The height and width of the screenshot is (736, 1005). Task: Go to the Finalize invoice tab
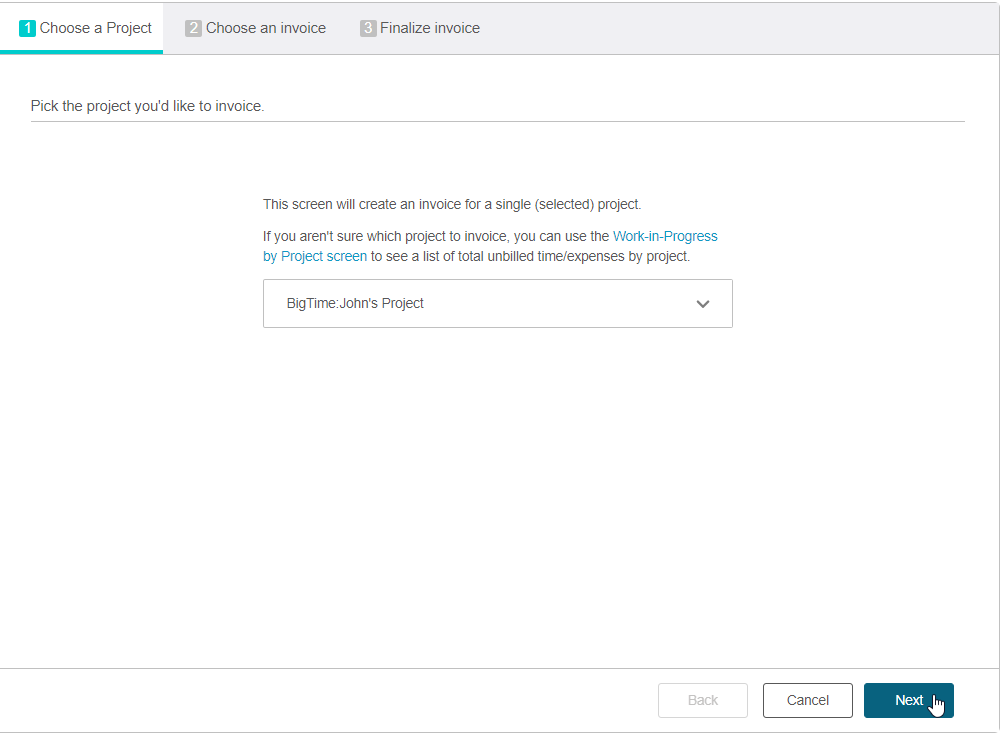tap(420, 28)
